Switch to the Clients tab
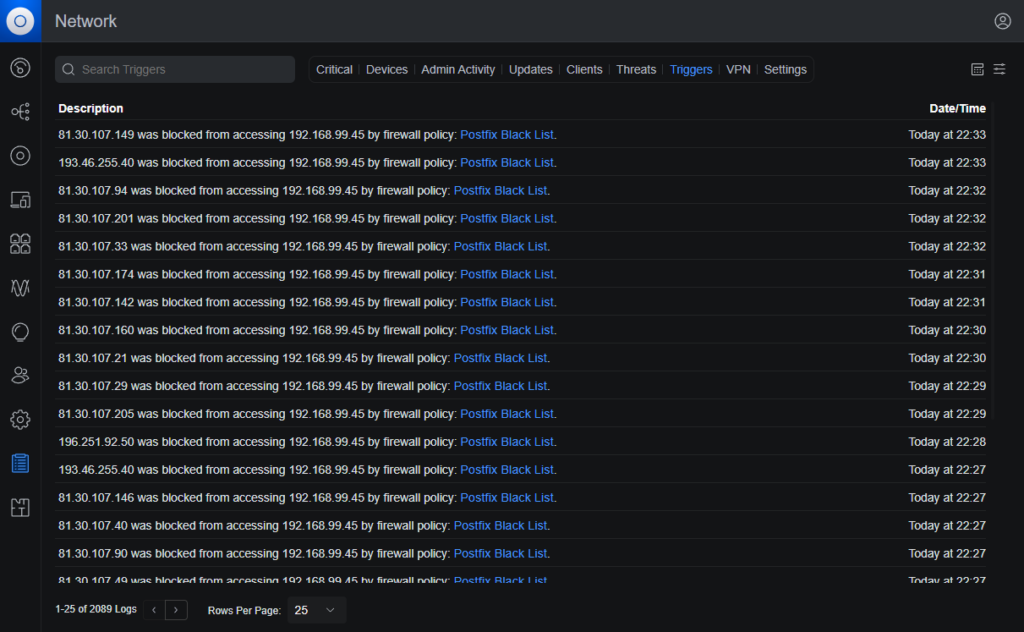Image resolution: width=1024 pixels, height=632 pixels. tap(584, 69)
